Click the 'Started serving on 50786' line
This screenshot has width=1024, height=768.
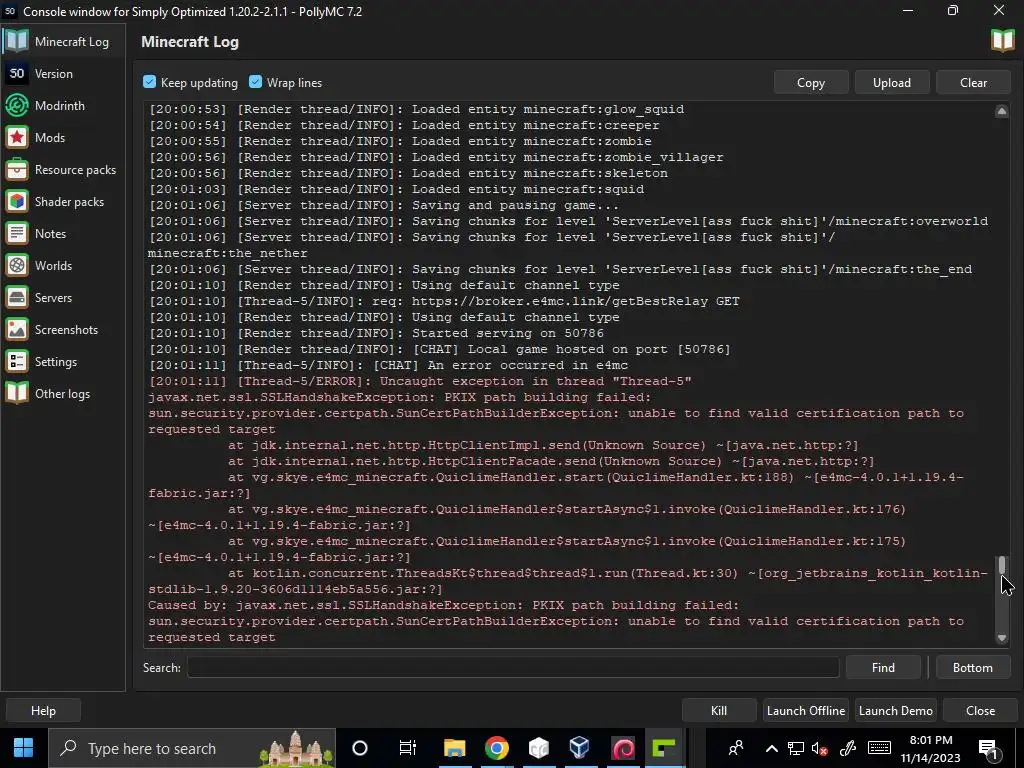pyautogui.click(x=377, y=333)
